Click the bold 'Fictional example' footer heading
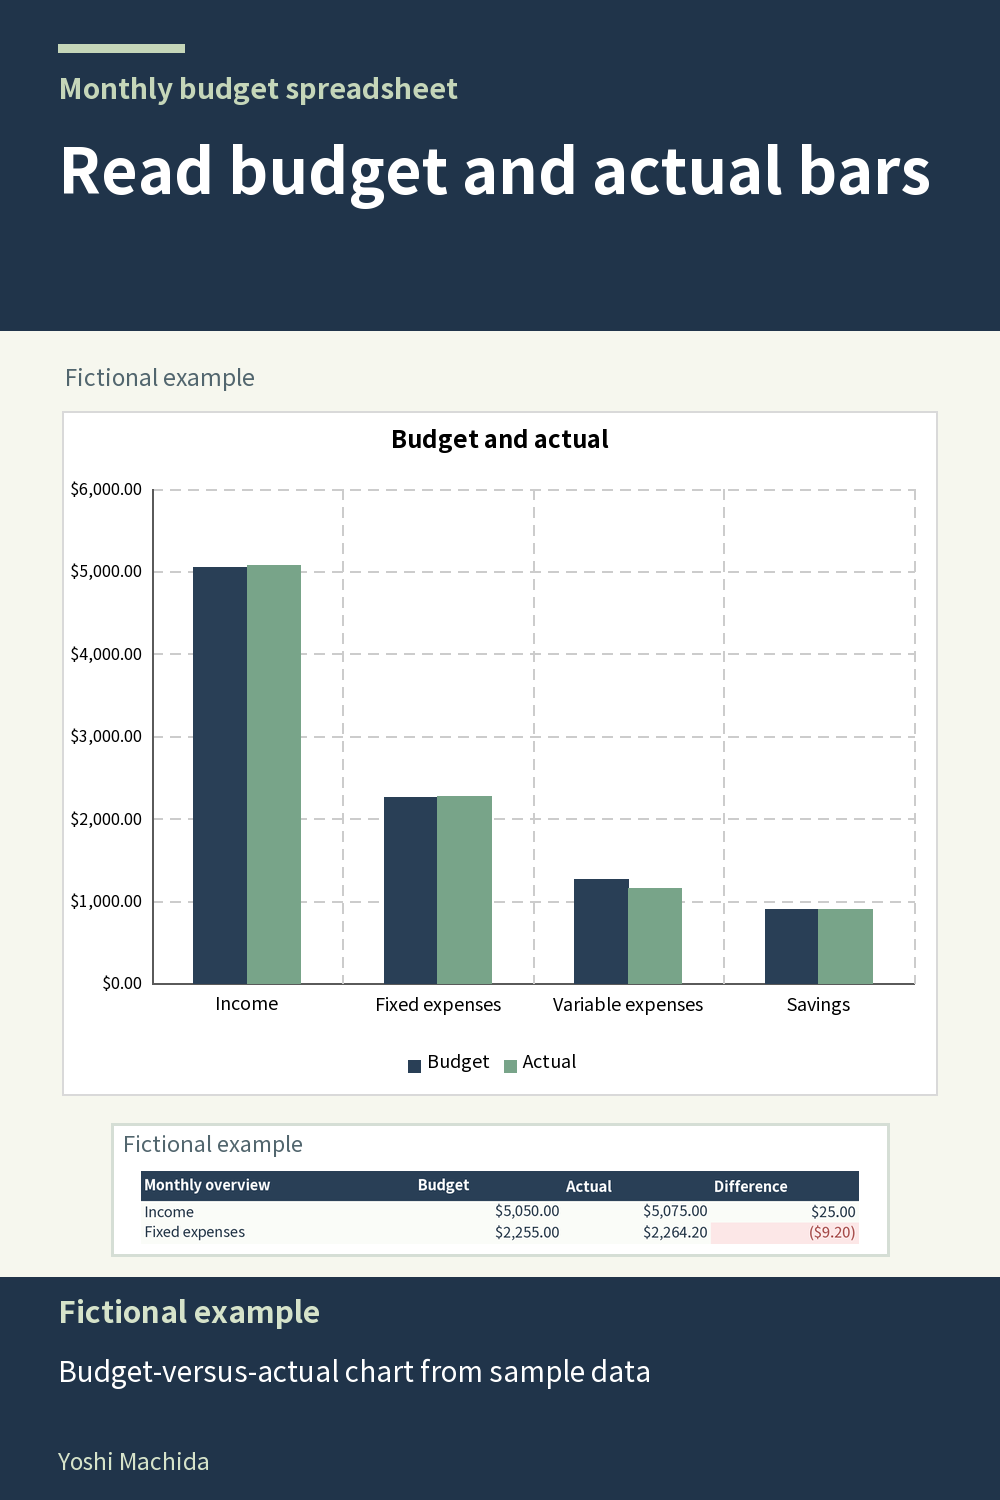The height and width of the screenshot is (1500, 1000). pos(189,1312)
